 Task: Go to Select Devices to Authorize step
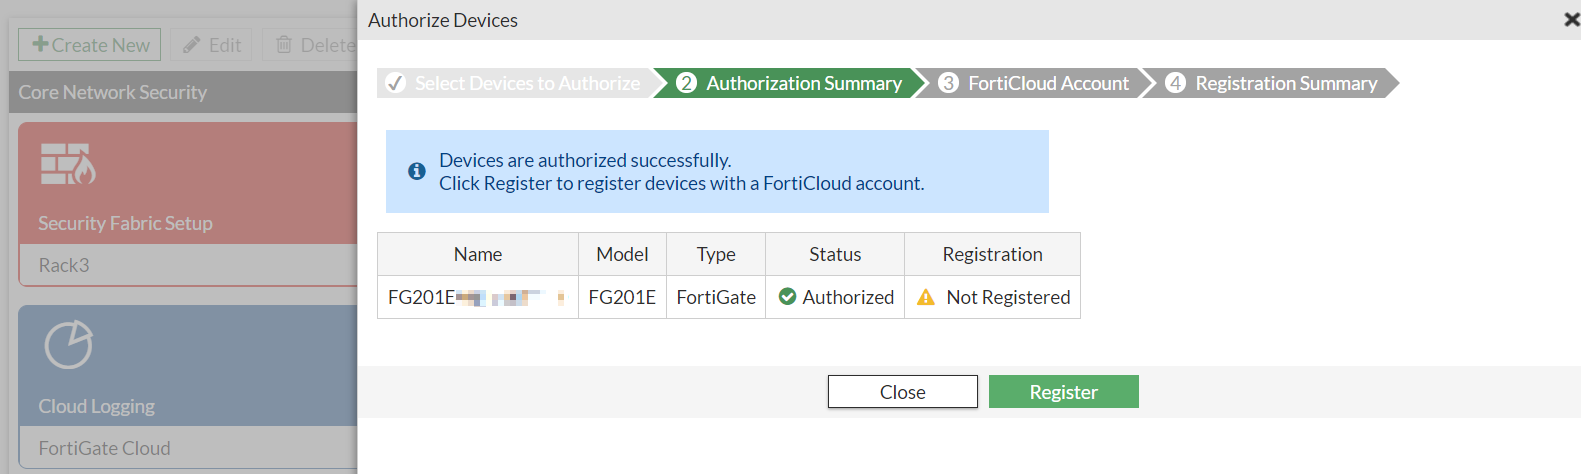click(514, 83)
